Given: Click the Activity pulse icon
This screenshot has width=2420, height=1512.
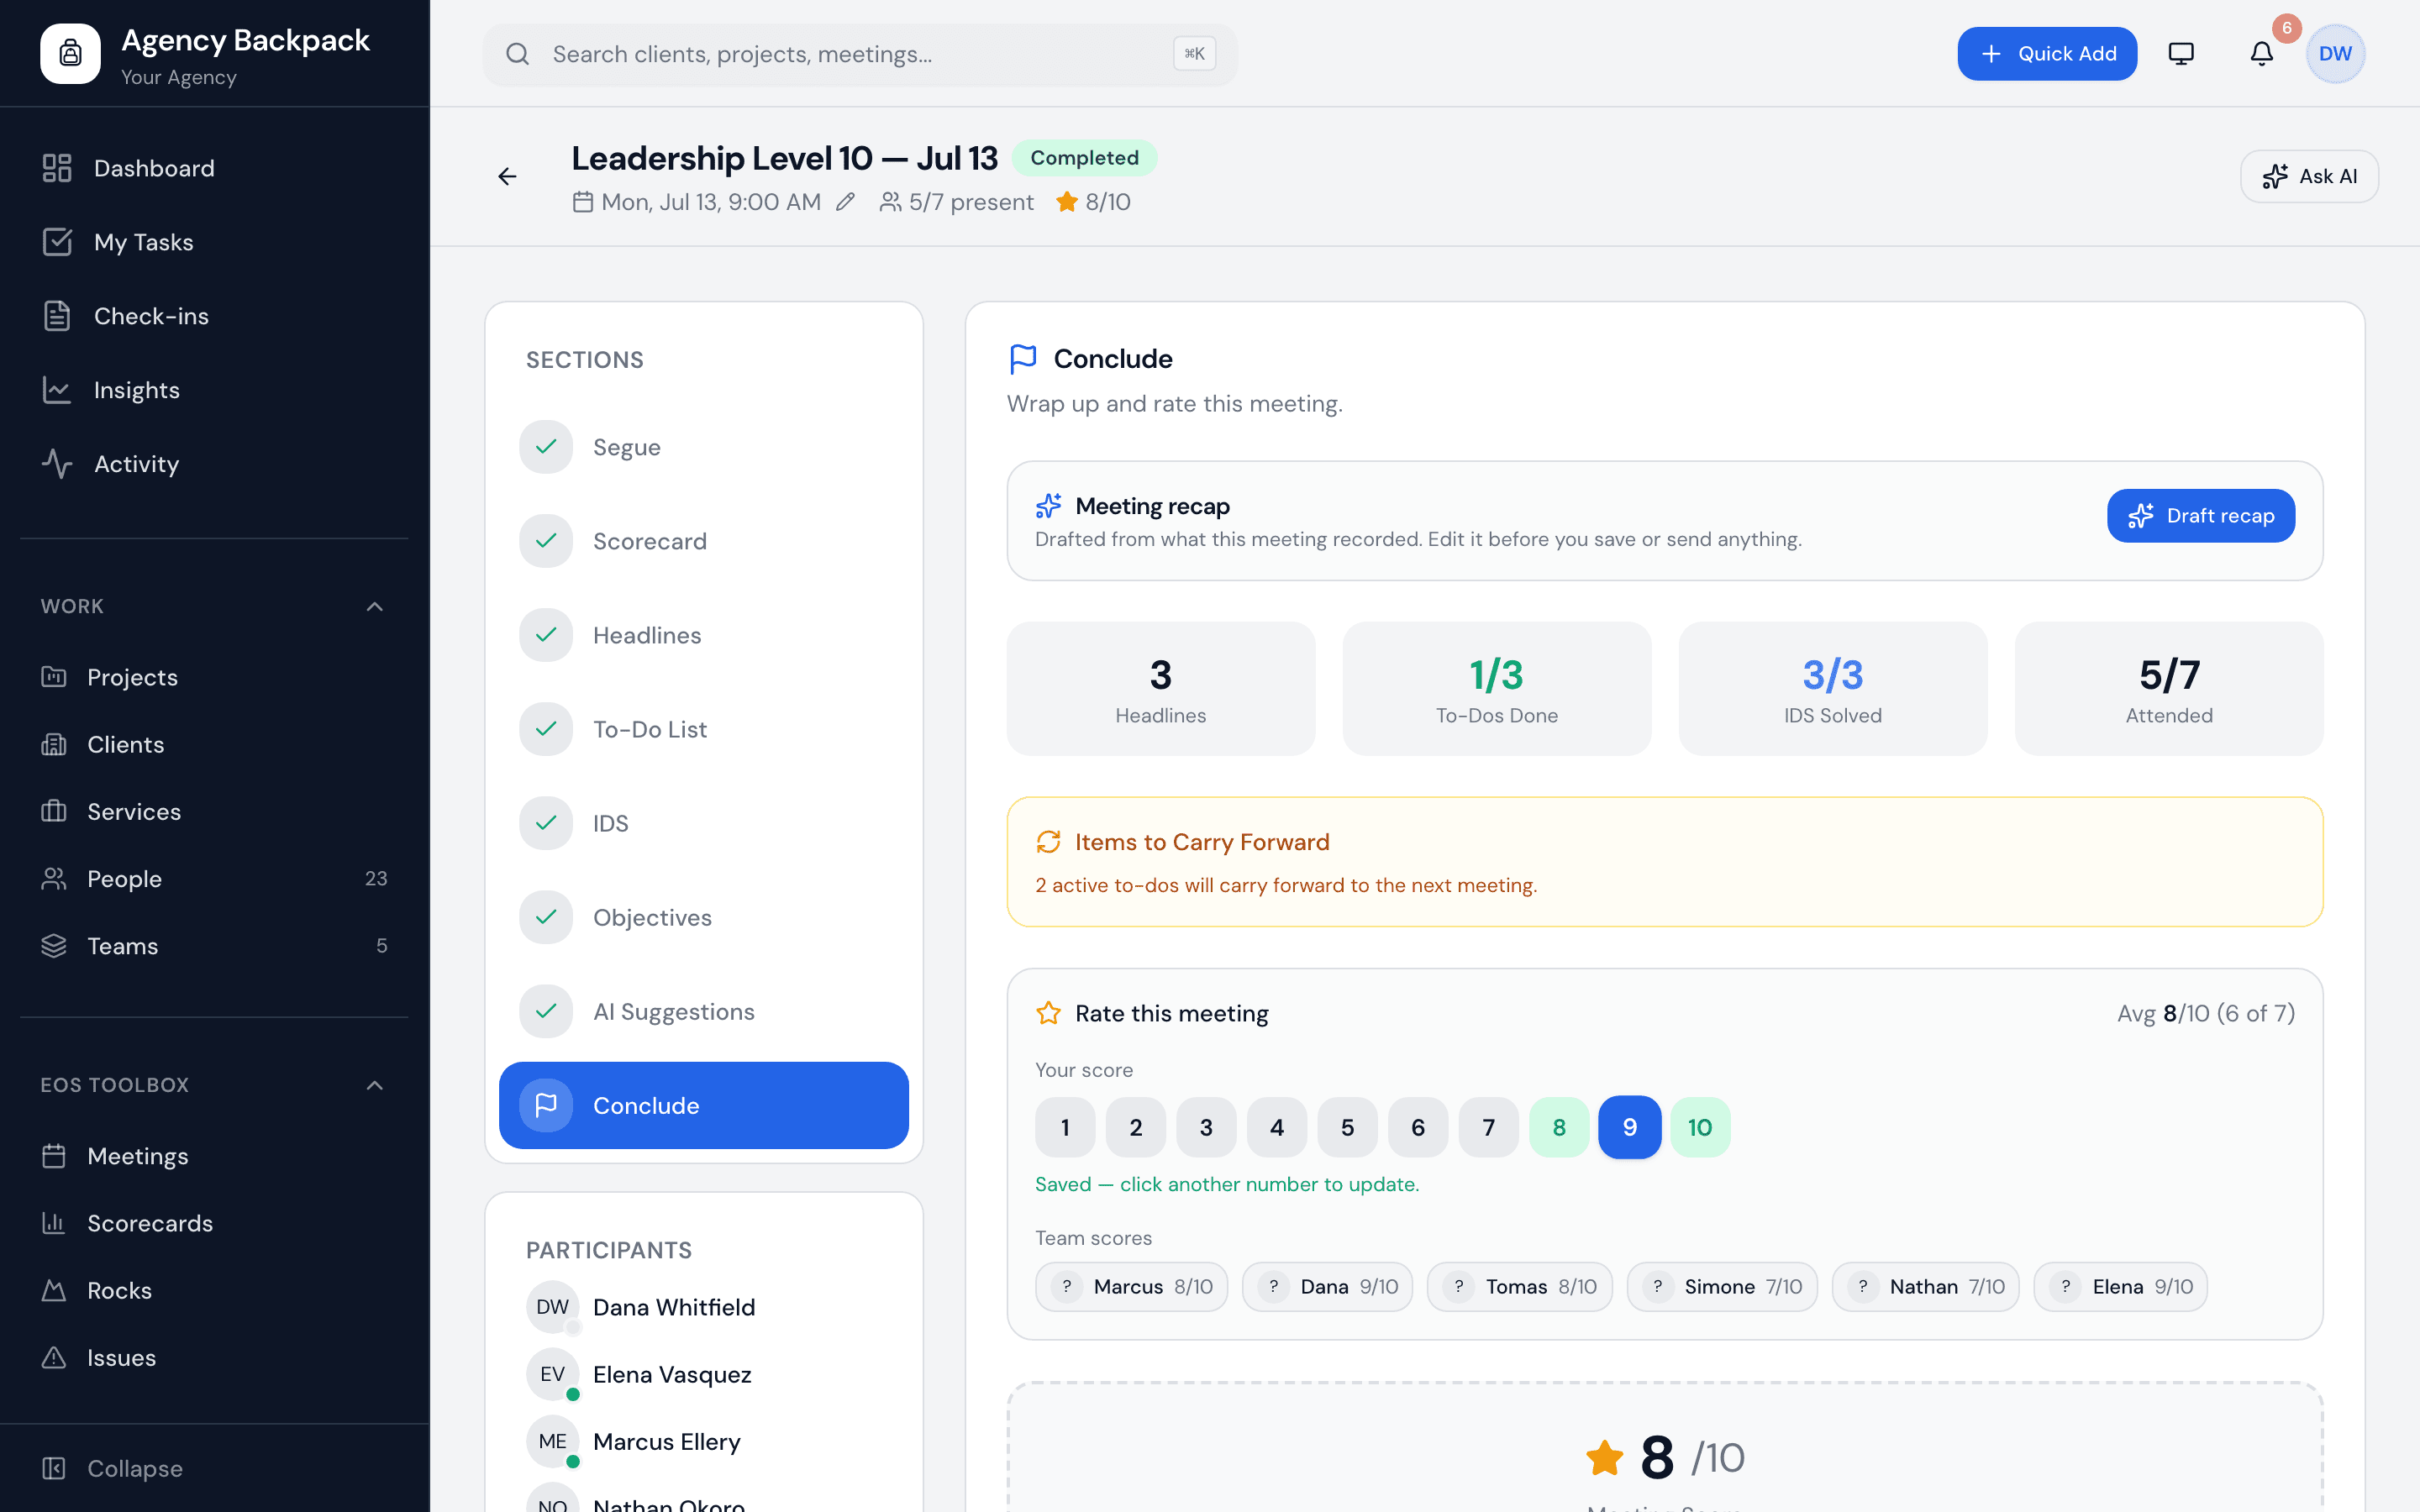Looking at the screenshot, I should [57, 464].
